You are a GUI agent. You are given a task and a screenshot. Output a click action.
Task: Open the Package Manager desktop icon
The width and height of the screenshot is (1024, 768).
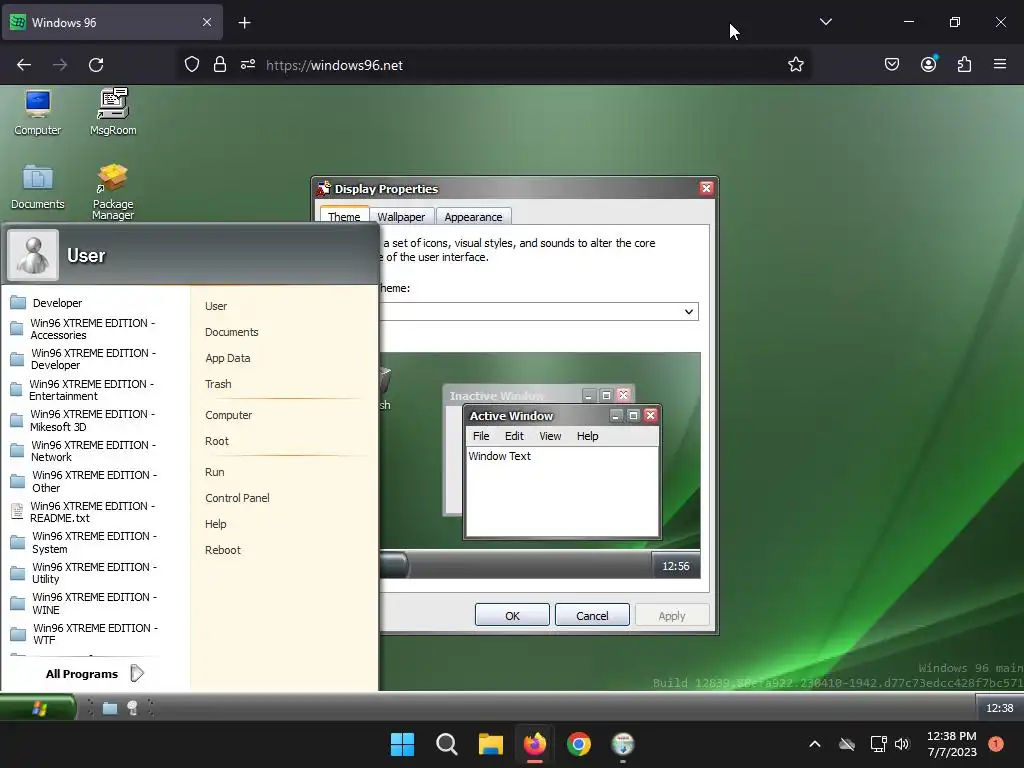point(112,191)
